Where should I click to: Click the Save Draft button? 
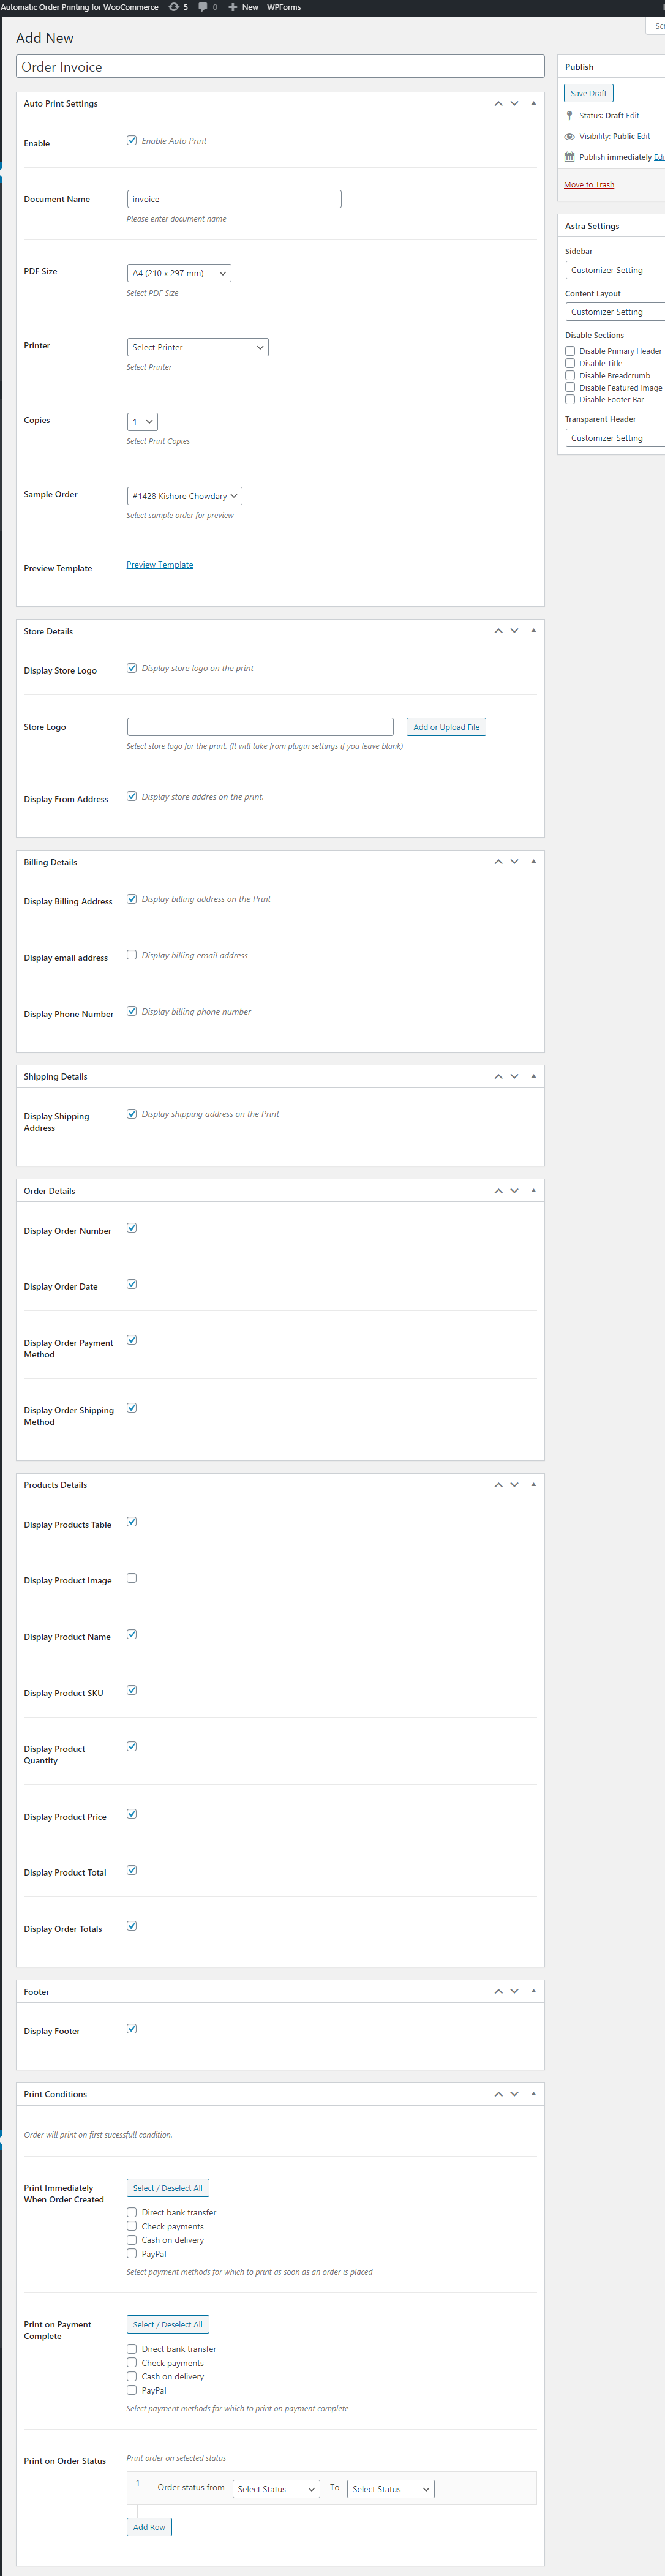[x=588, y=92]
